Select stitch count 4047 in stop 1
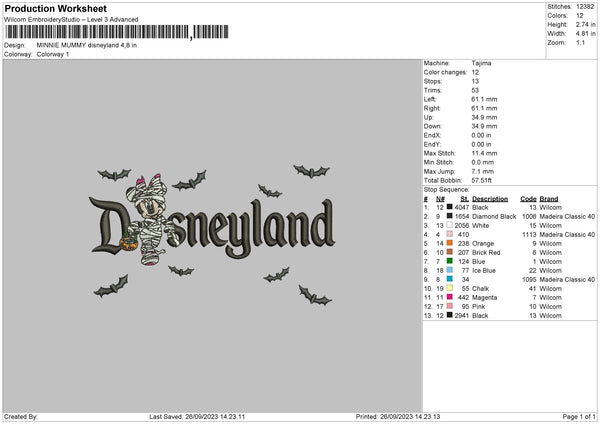Viewport: 600px width, 424px height. (461, 207)
